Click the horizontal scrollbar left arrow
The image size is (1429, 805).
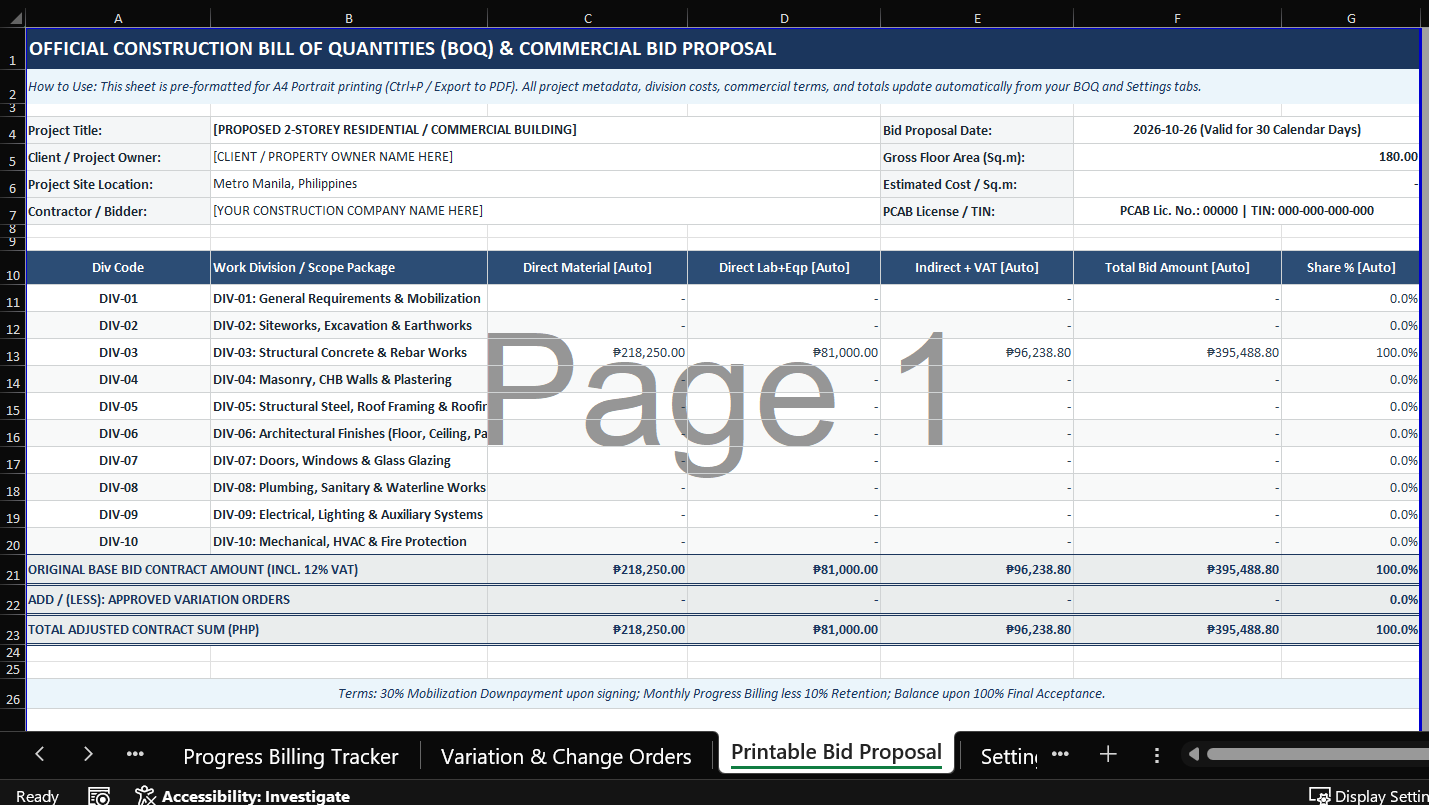click(1193, 754)
